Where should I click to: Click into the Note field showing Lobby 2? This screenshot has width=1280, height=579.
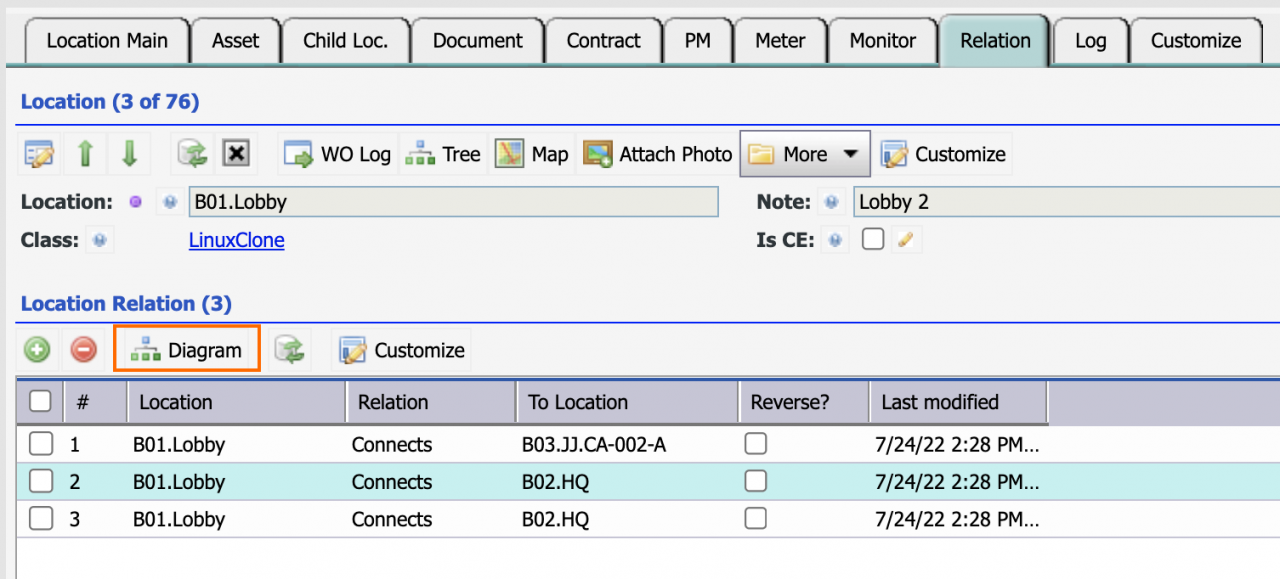pos(1060,202)
